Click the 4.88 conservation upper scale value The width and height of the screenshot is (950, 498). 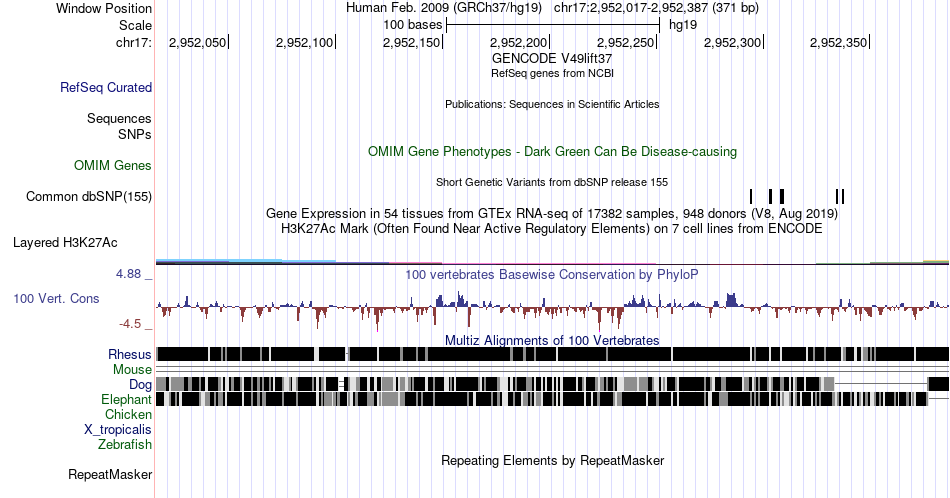[x=128, y=274]
